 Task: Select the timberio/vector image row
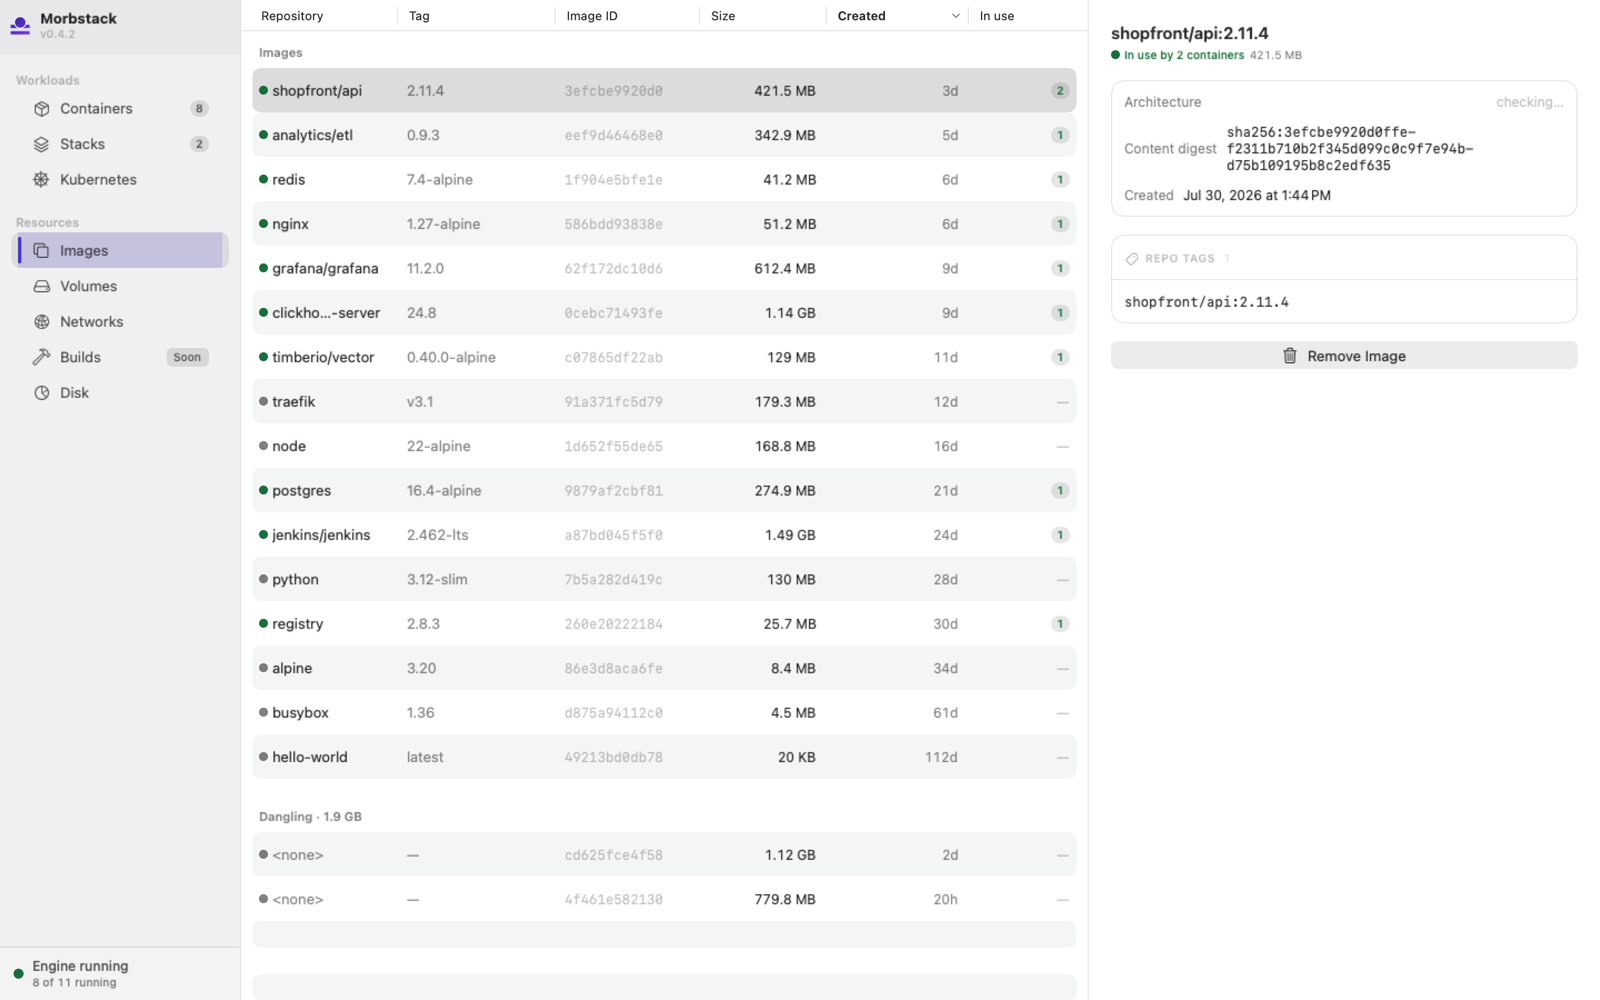pyautogui.click(x=664, y=357)
